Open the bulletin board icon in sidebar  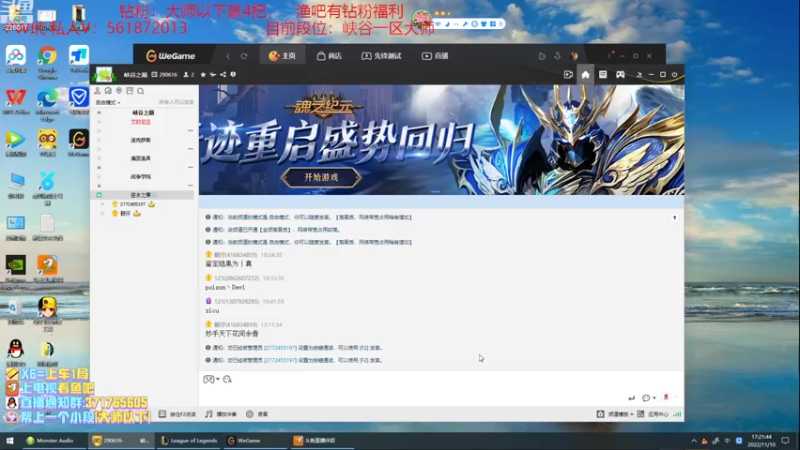tap(130, 91)
